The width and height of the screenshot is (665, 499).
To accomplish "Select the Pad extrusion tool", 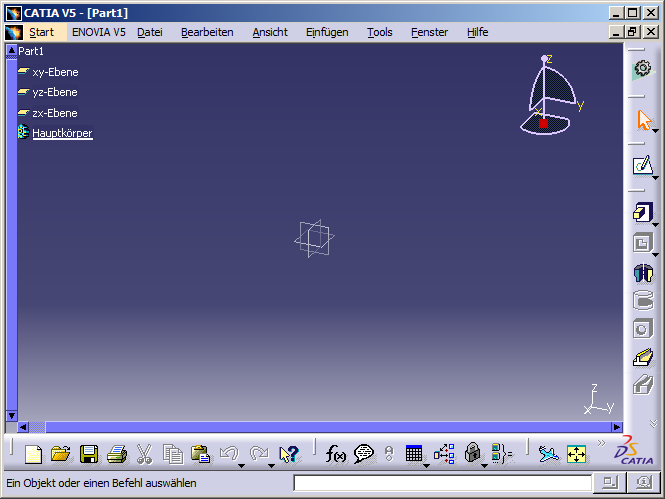I will [643, 212].
